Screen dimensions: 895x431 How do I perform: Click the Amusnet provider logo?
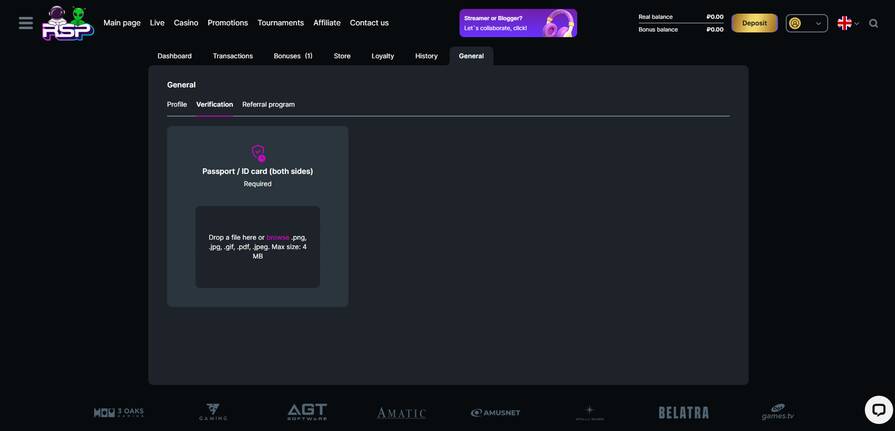[495, 412]
